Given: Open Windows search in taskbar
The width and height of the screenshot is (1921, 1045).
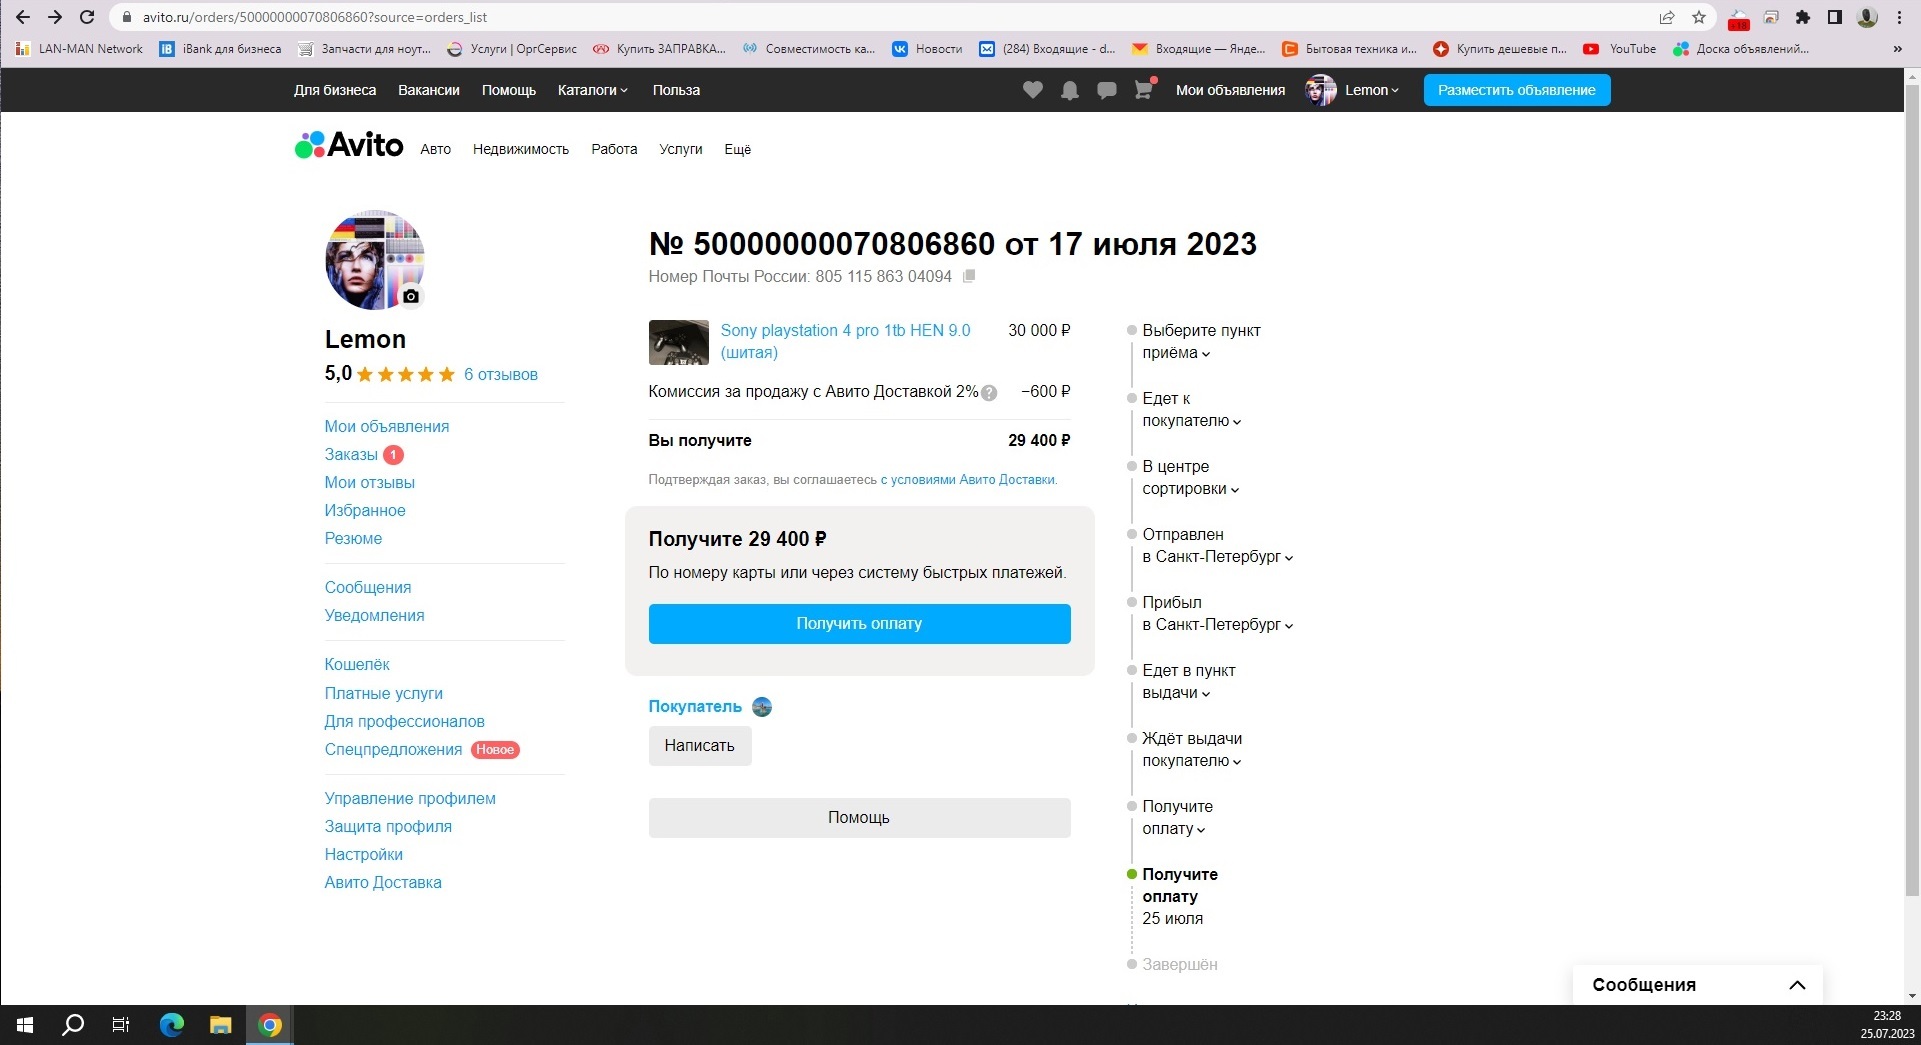Looking at the screenshot, I should tap(73, 1025).
